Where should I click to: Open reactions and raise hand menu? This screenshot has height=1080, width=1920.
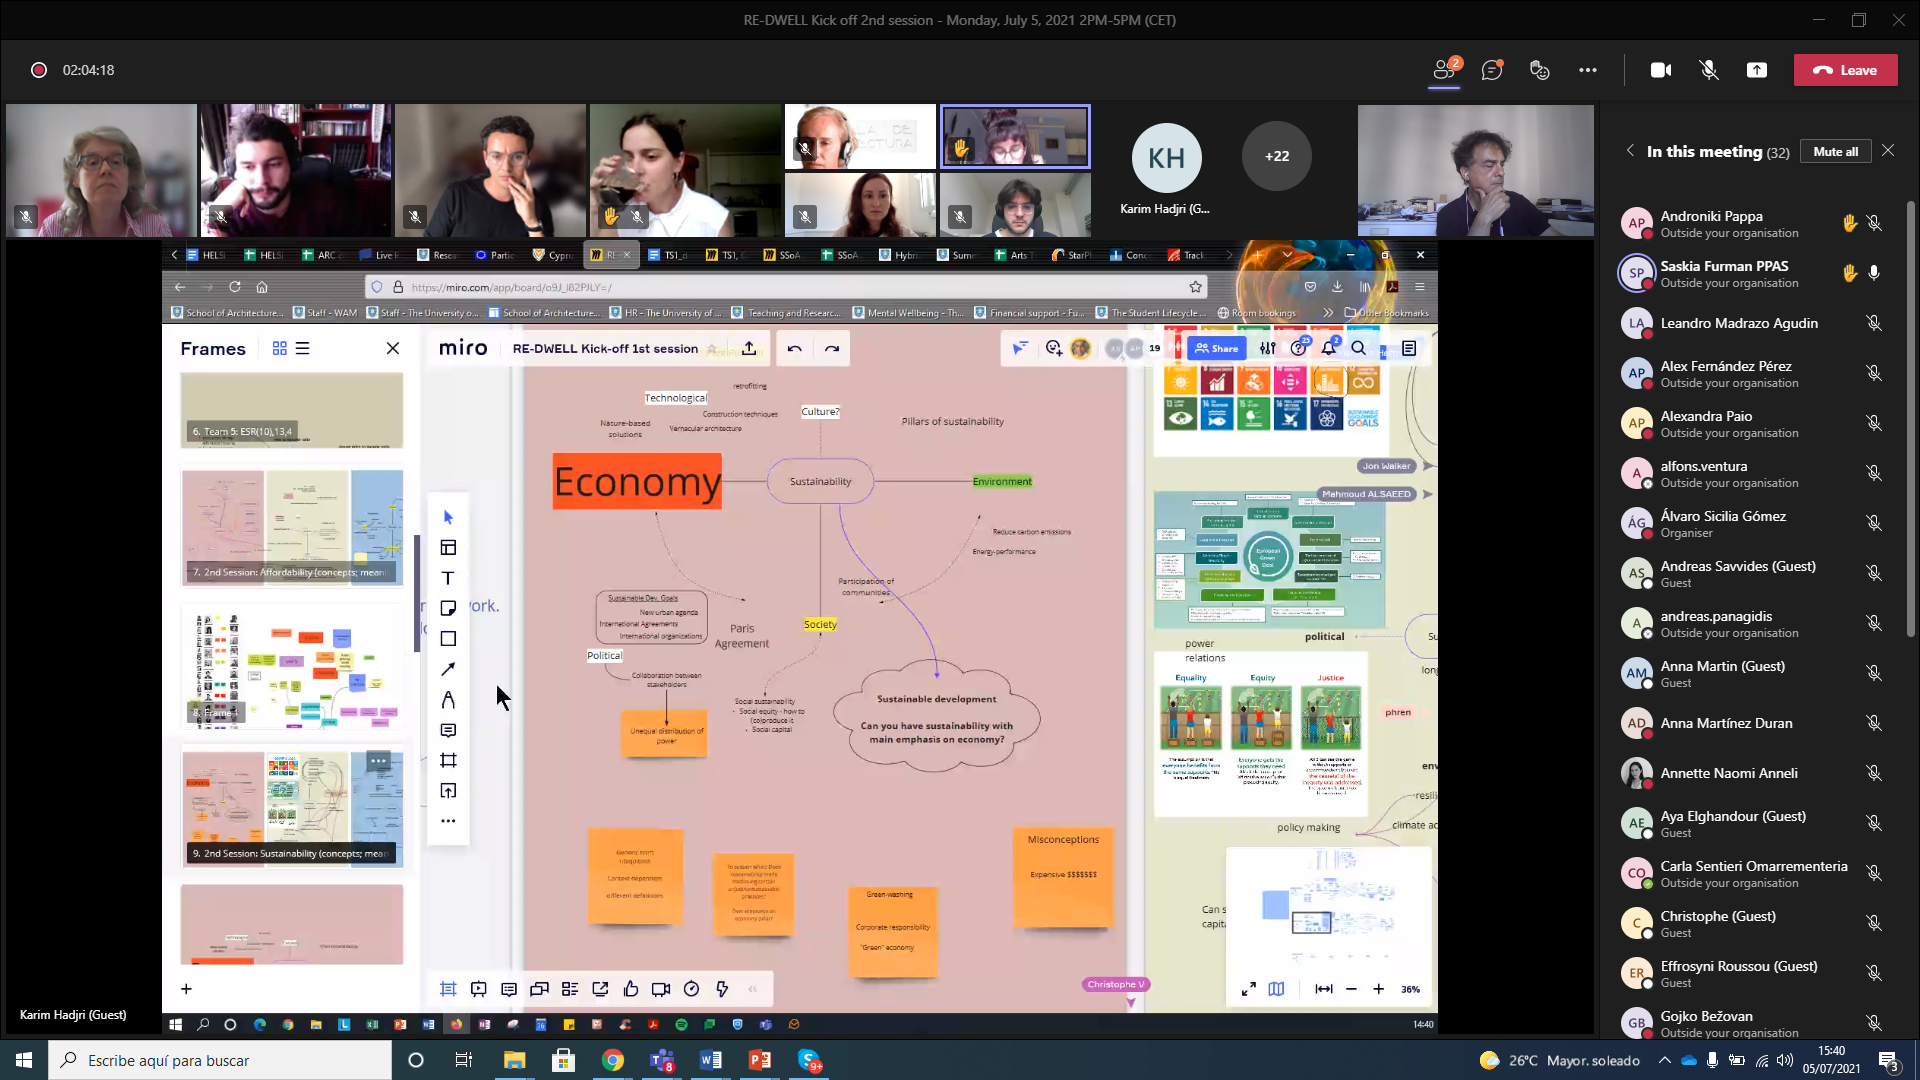point(1540,70)
